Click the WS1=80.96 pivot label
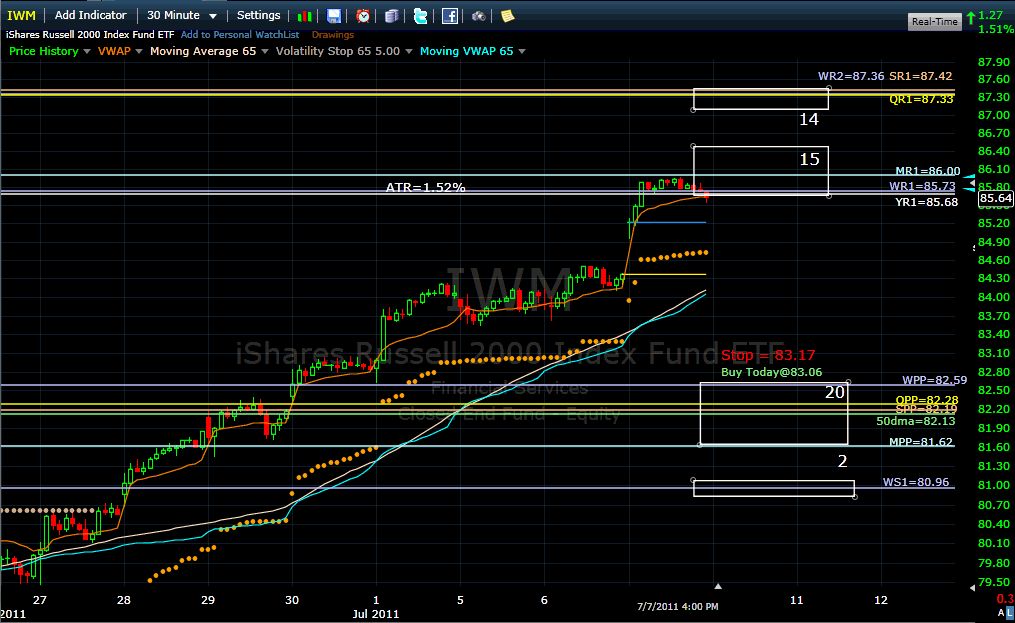The image size is (1015, 623). click(916, 482)
